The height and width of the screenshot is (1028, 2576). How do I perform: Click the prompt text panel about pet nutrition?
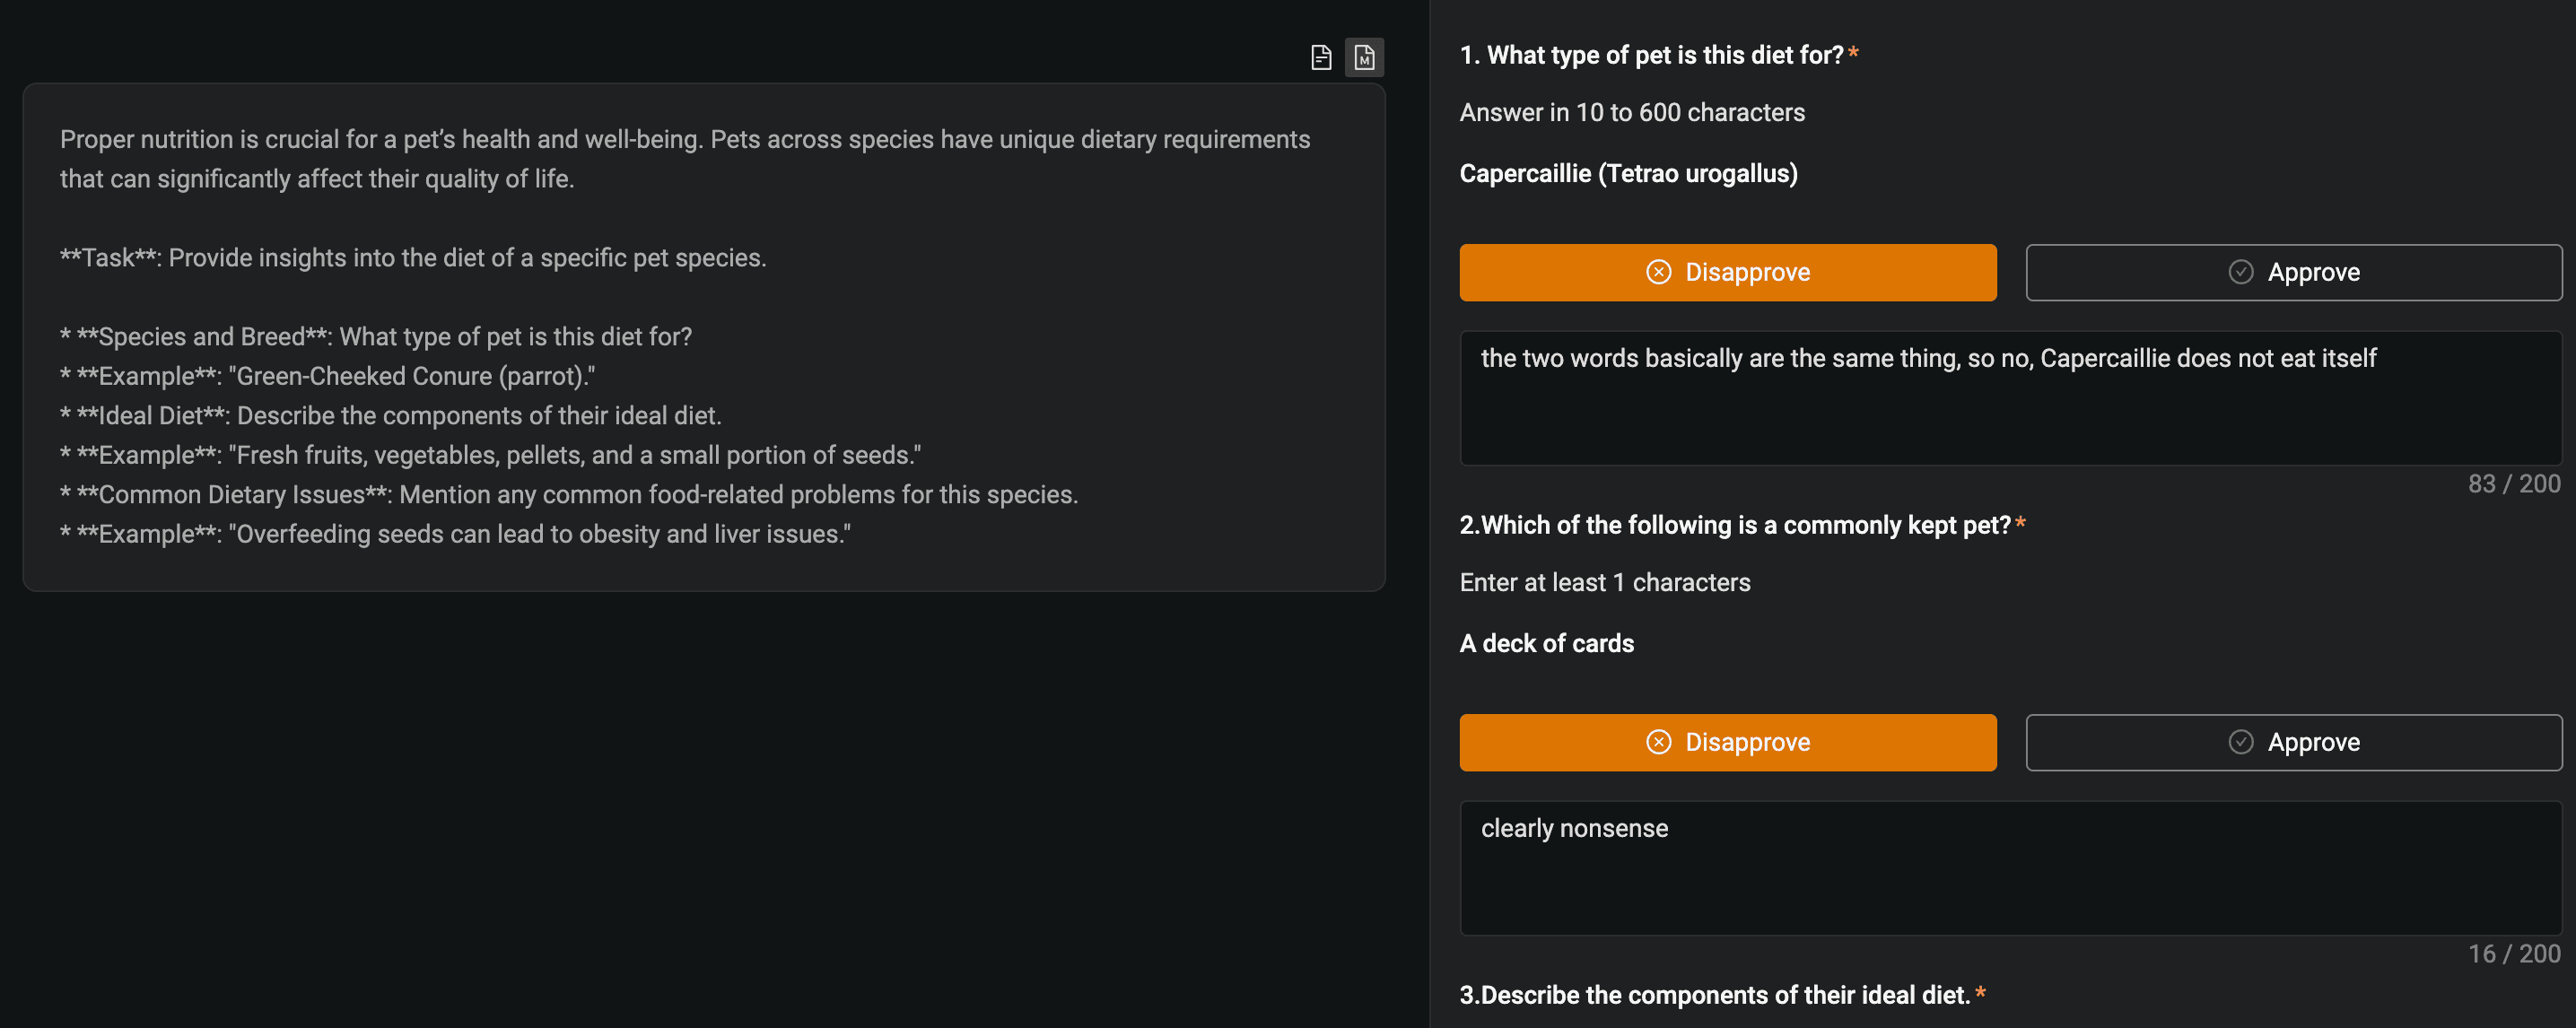click(704, 337)
